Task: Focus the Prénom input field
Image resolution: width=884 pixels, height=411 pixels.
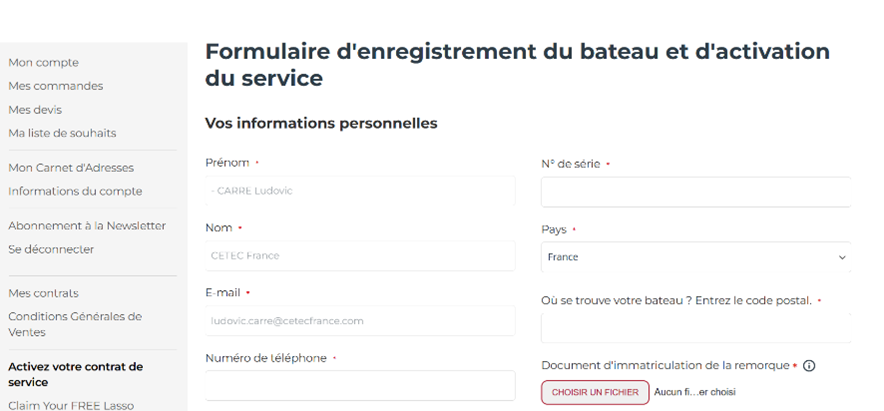Action: click(360, 191)
